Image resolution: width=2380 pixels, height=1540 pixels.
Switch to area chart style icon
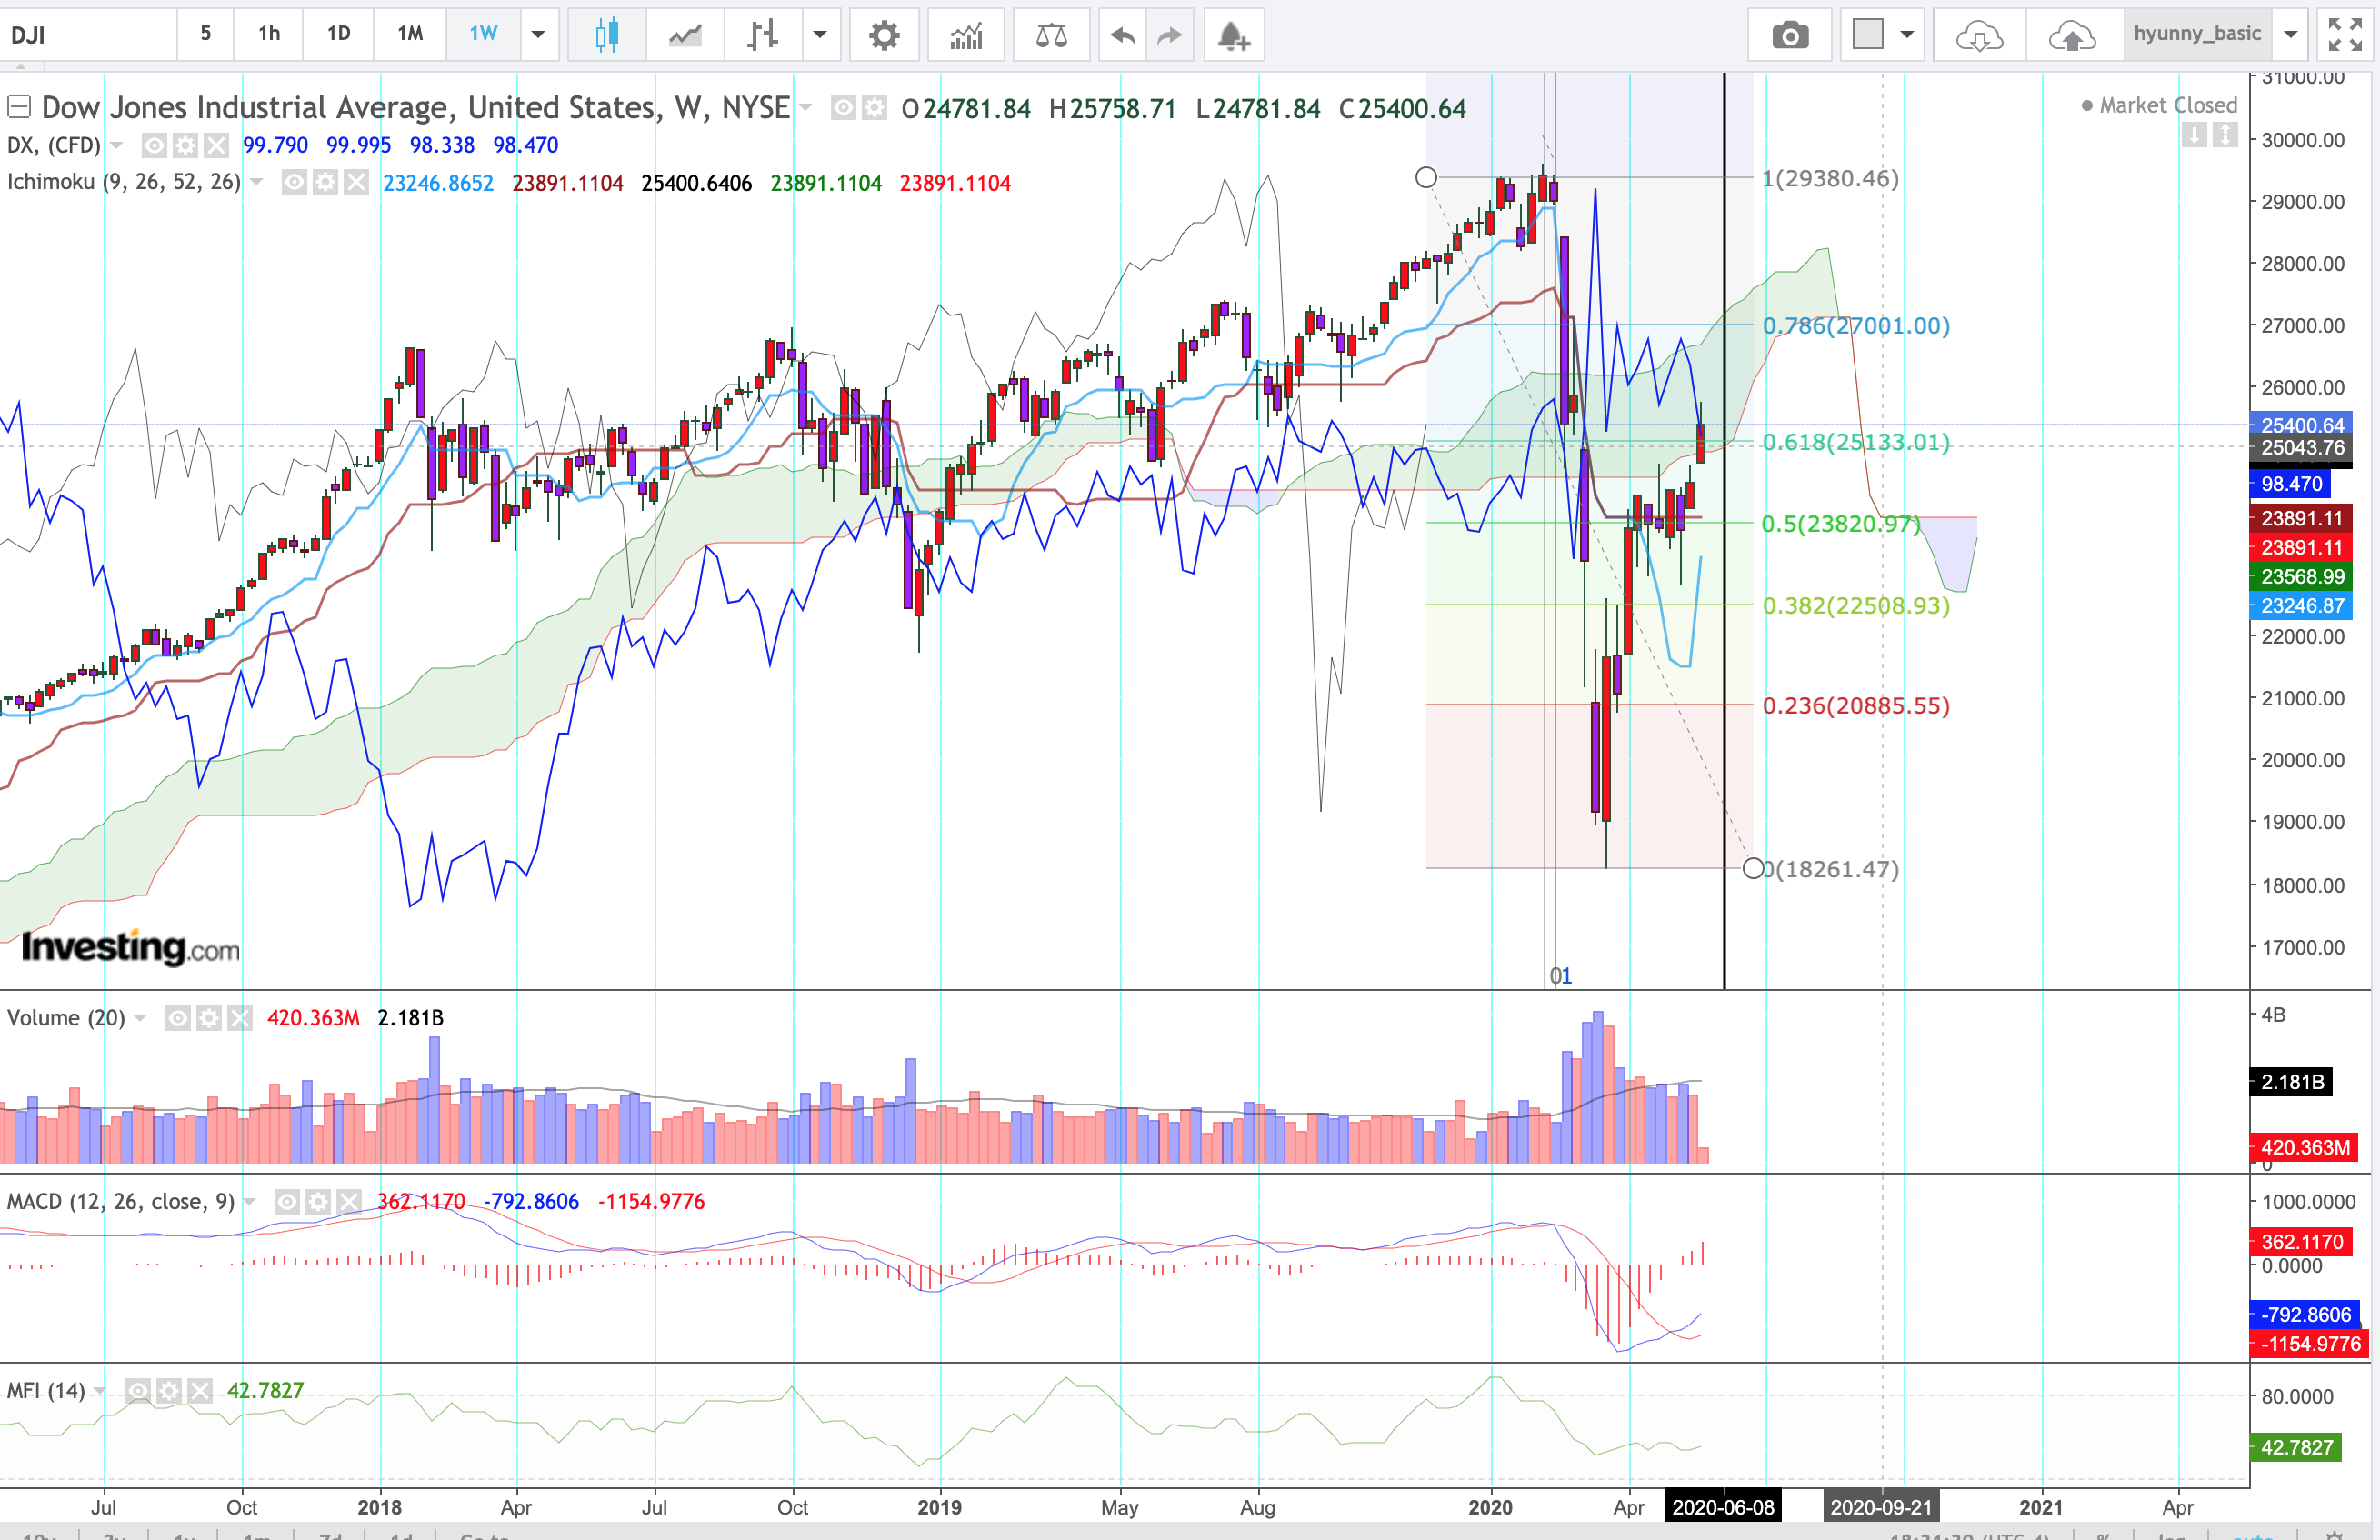click(x=685, y=36)
